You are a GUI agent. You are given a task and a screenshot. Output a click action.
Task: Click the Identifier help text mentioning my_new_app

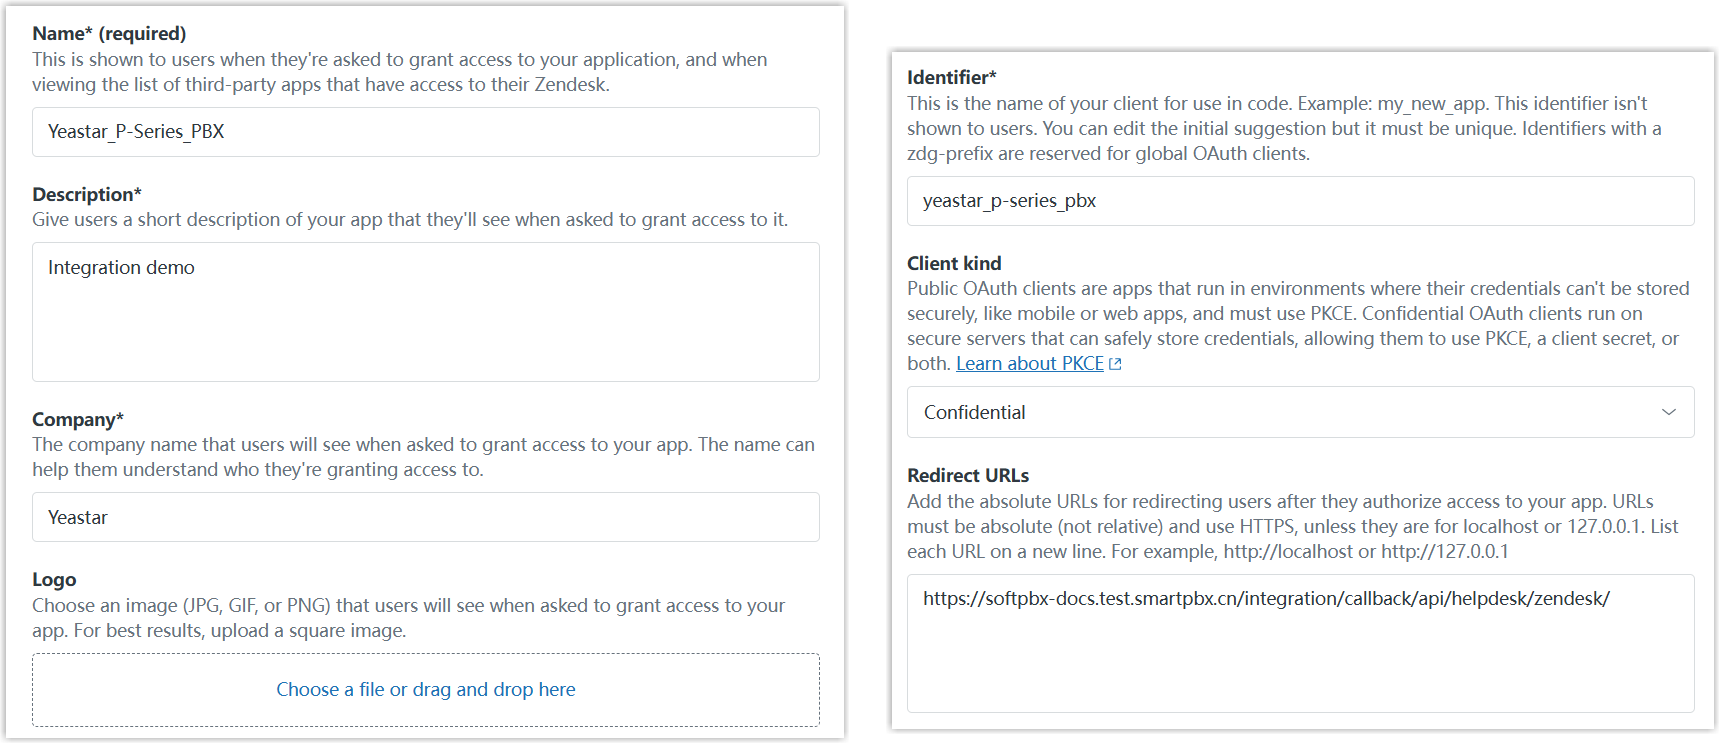[1283, 128]
